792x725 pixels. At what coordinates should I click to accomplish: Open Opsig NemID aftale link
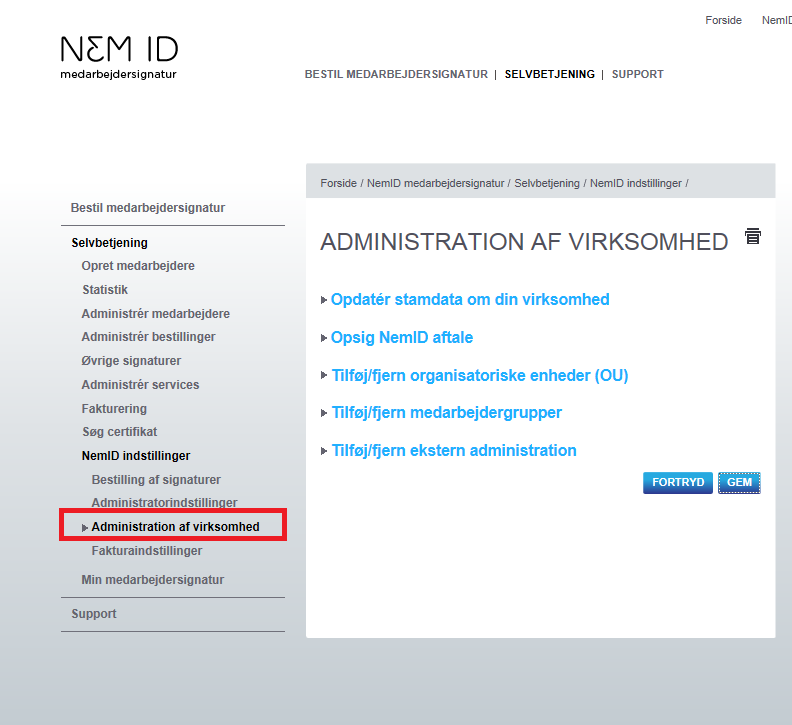click(x=402, y=337)
